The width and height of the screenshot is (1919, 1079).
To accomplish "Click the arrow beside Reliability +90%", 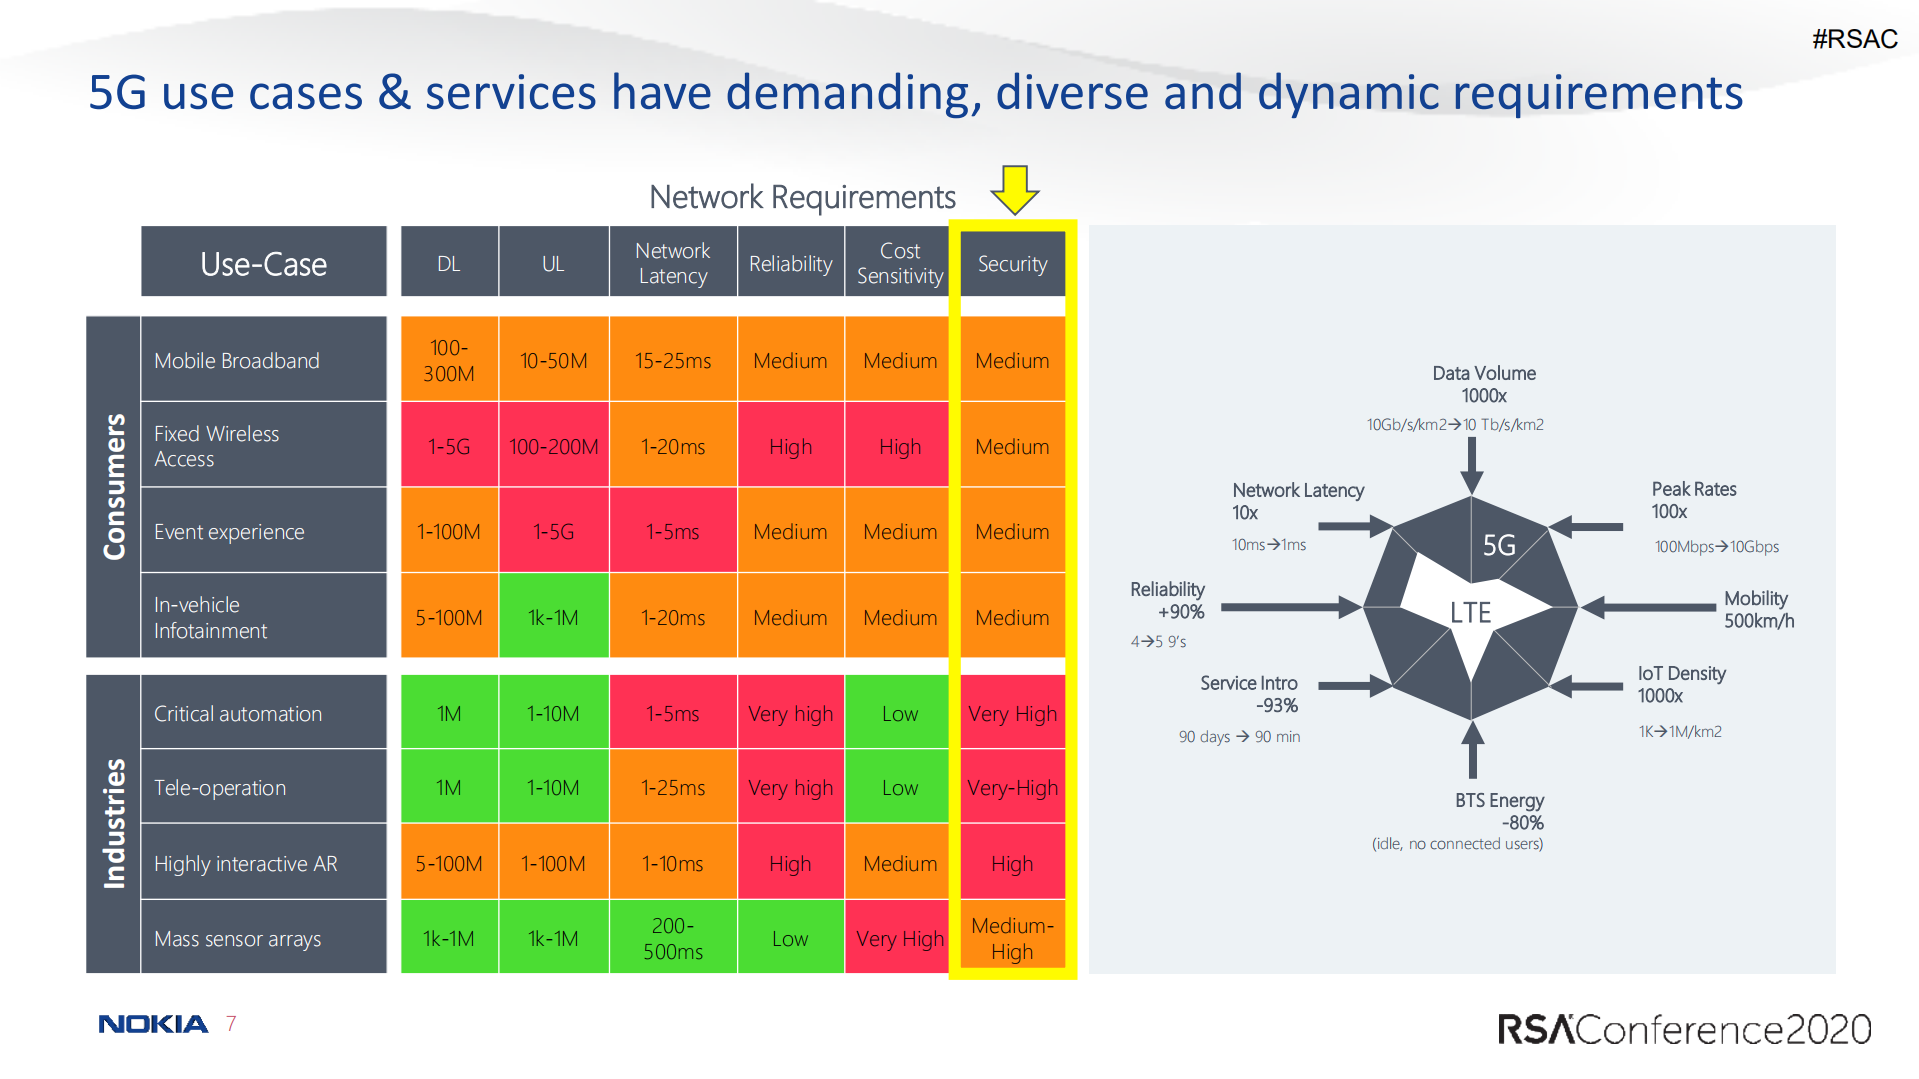I will [1290, 606].
